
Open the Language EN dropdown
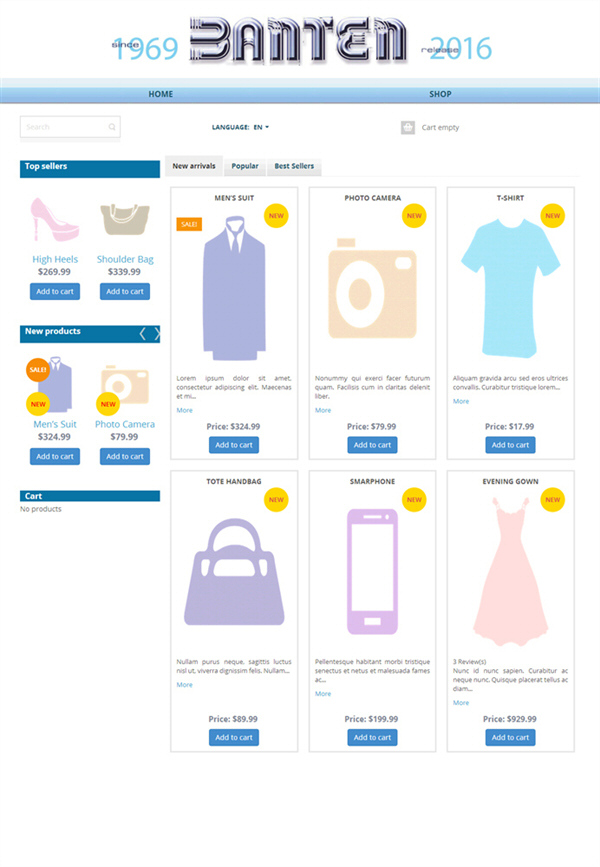coord(261,127)
